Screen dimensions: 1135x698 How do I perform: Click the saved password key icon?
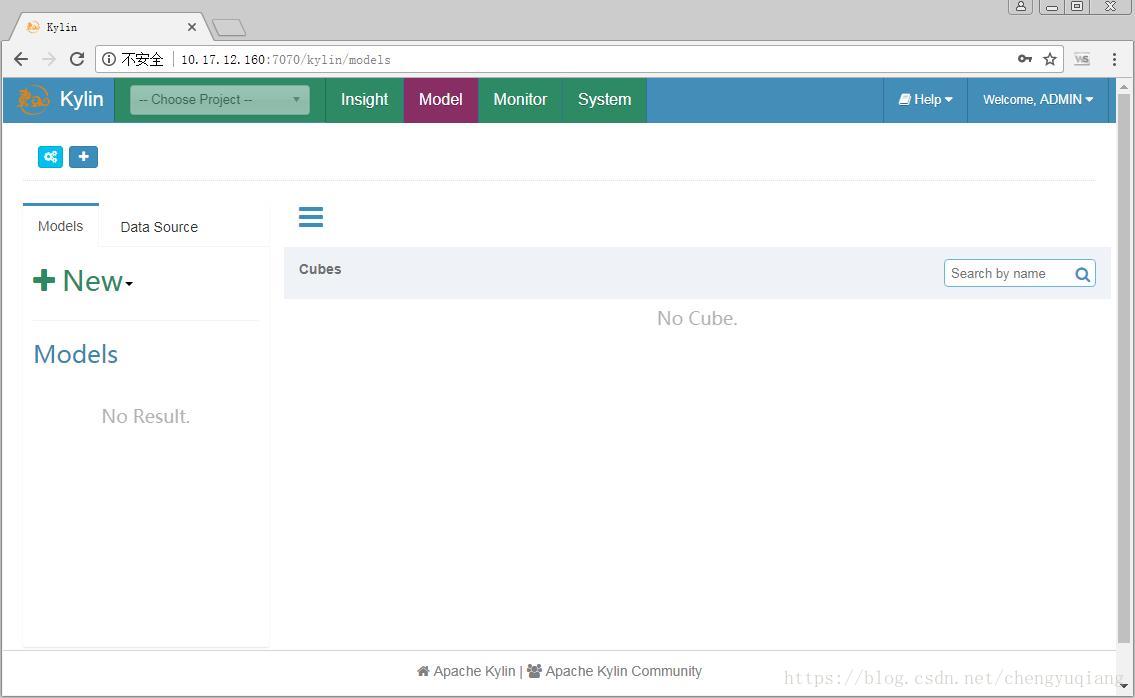pos(1024,59)
